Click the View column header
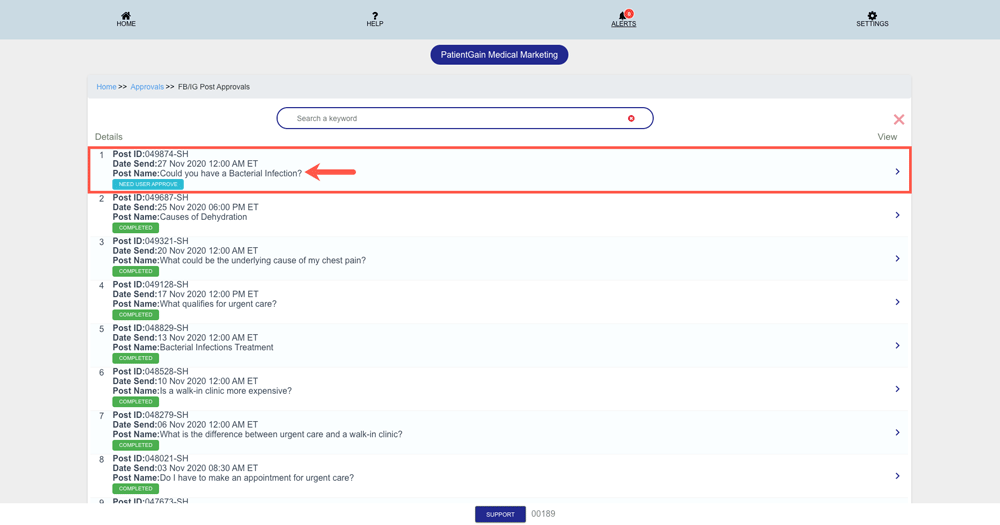 (x=887, y=137)
